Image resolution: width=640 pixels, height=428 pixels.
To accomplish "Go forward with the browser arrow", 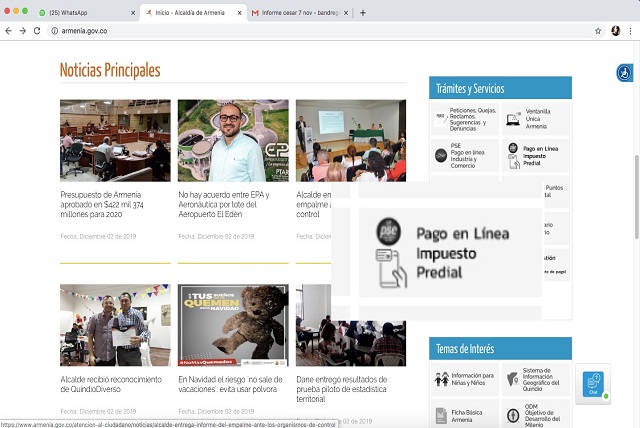I will tap(23, 31).
